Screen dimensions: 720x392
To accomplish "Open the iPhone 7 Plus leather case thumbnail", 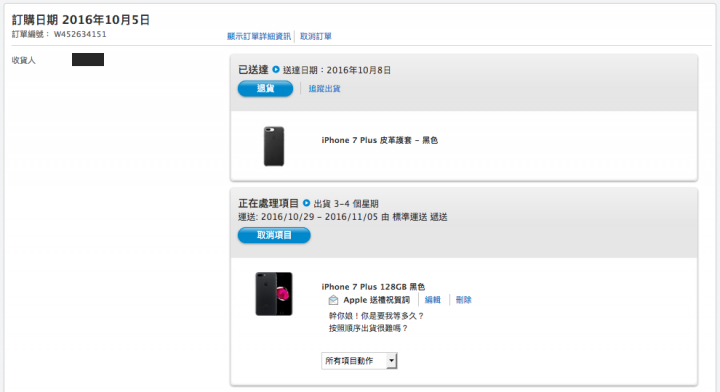I will click(274, 146).
